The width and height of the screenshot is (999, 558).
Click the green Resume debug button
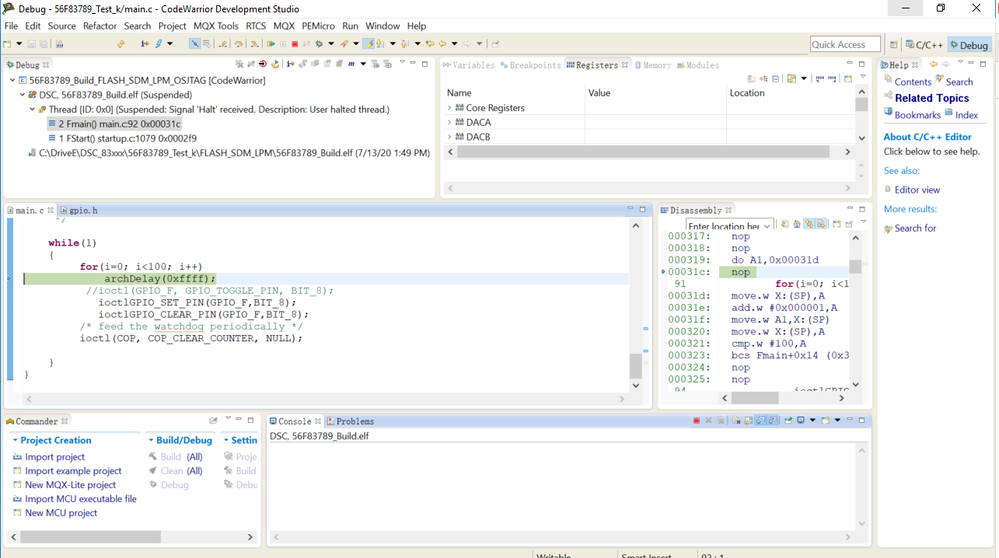271,44
